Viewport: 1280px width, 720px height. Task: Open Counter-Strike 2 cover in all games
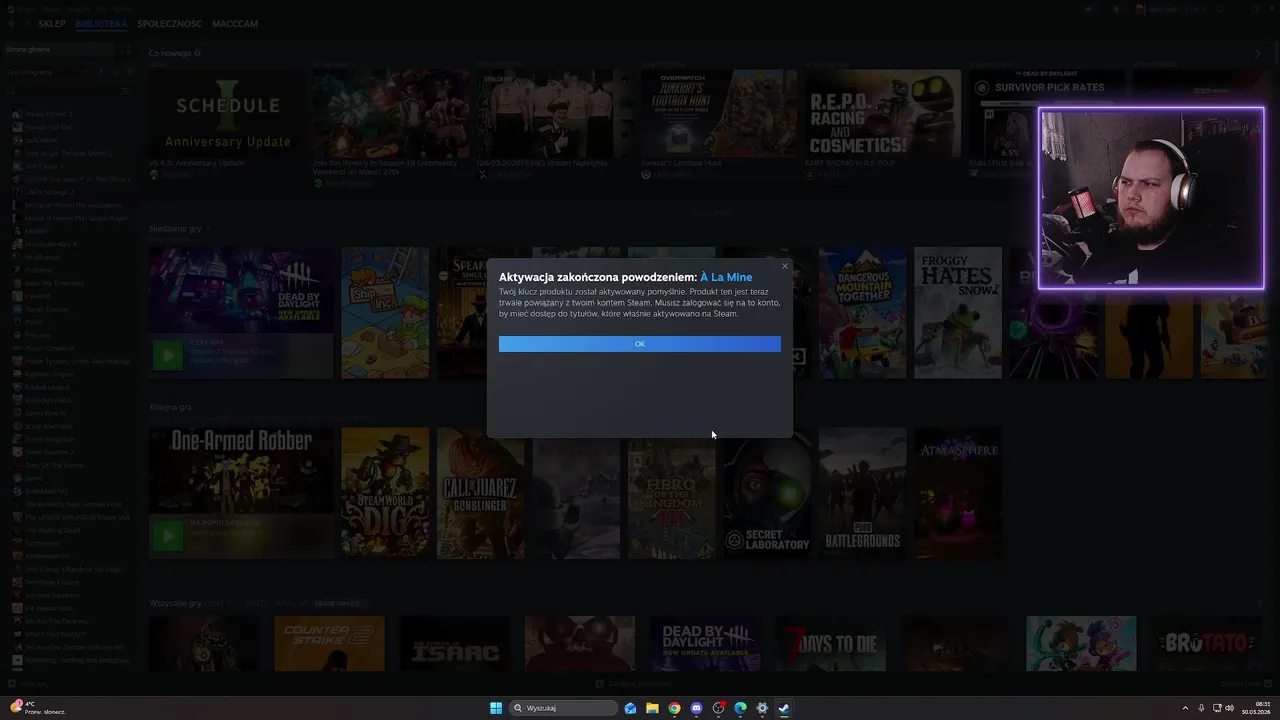pyautogui.click(x=329, y=644)
